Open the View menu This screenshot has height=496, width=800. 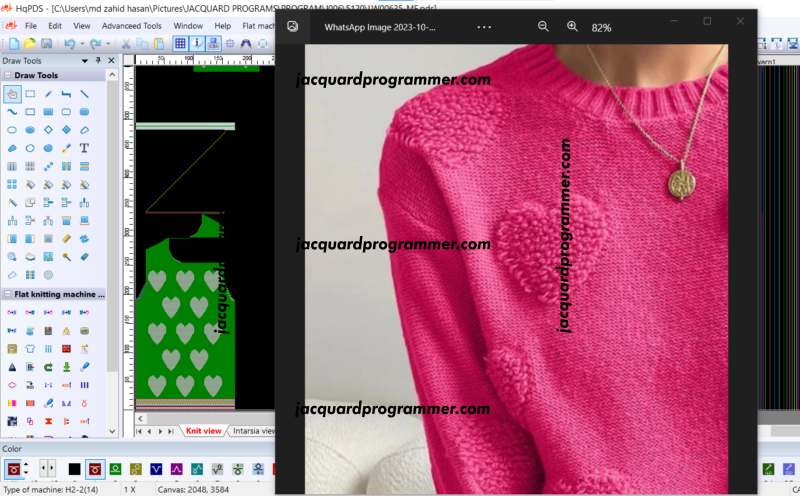pyautogui.click(x=82, y=26)
